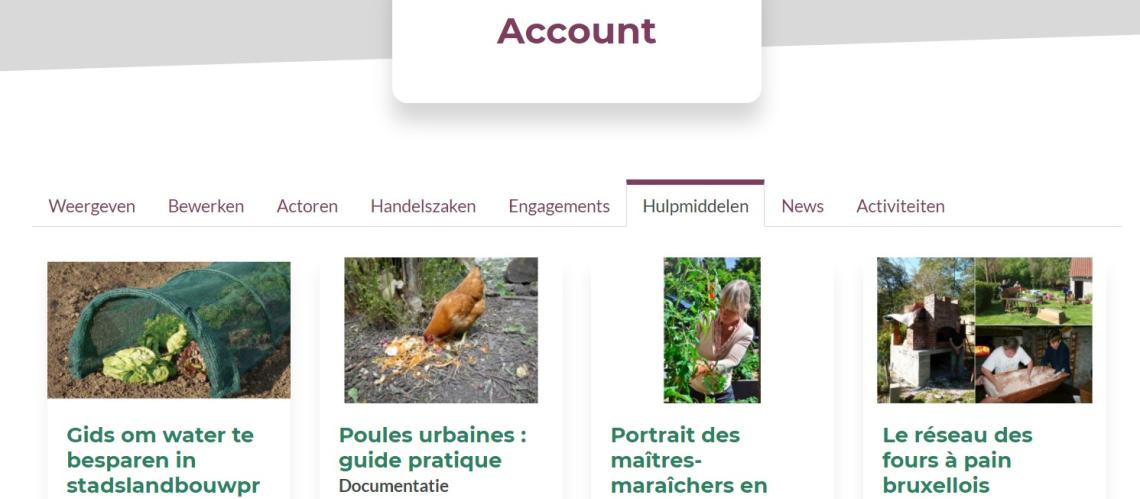Select the Actoren tab
This screenshot has height=499, width=1140.
click(307, 206)
